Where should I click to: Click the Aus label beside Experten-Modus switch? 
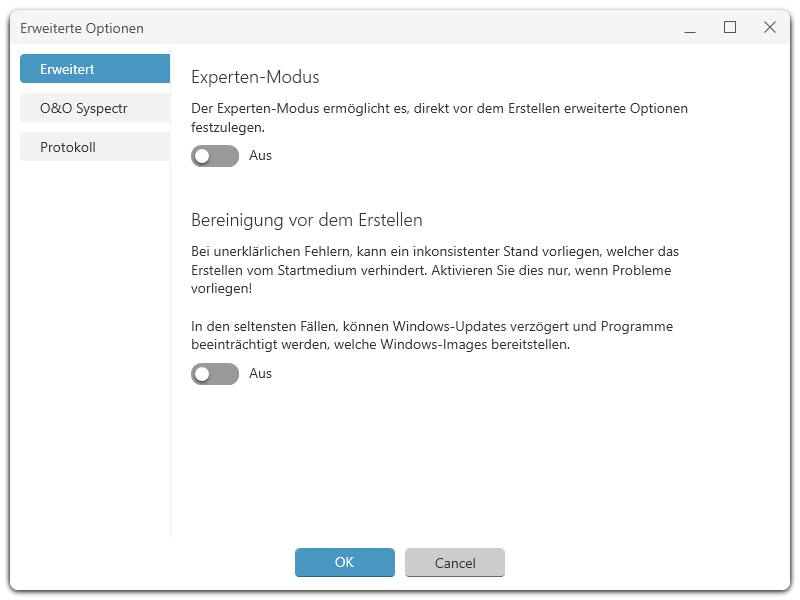click(x=260, y=156)
